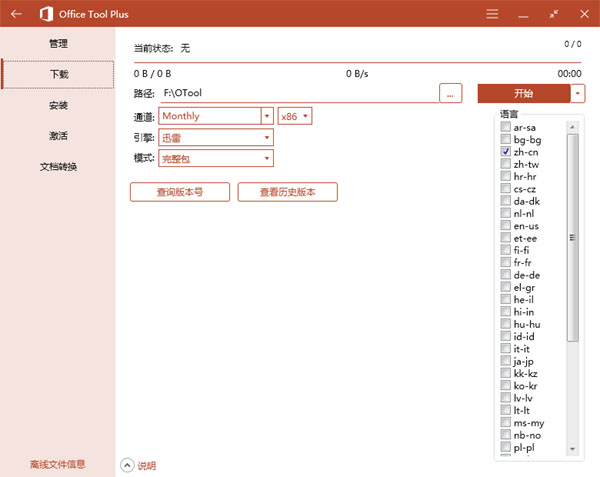
Task: Minimize the Office Tool Plus window
Action: 523,14
